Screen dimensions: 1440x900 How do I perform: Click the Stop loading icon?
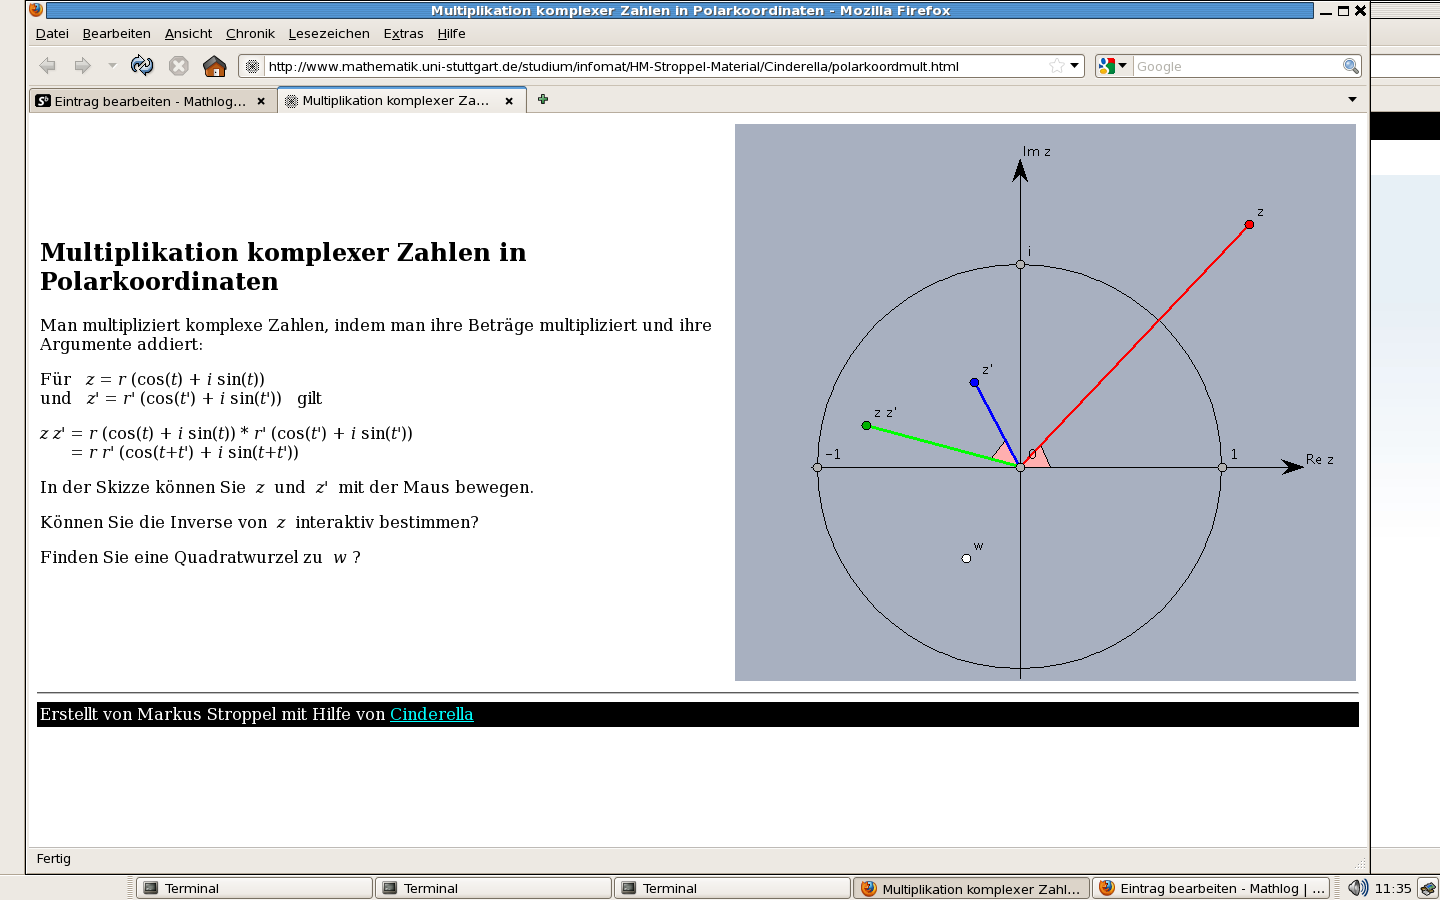pyautogui.click(x=179, y=66)
